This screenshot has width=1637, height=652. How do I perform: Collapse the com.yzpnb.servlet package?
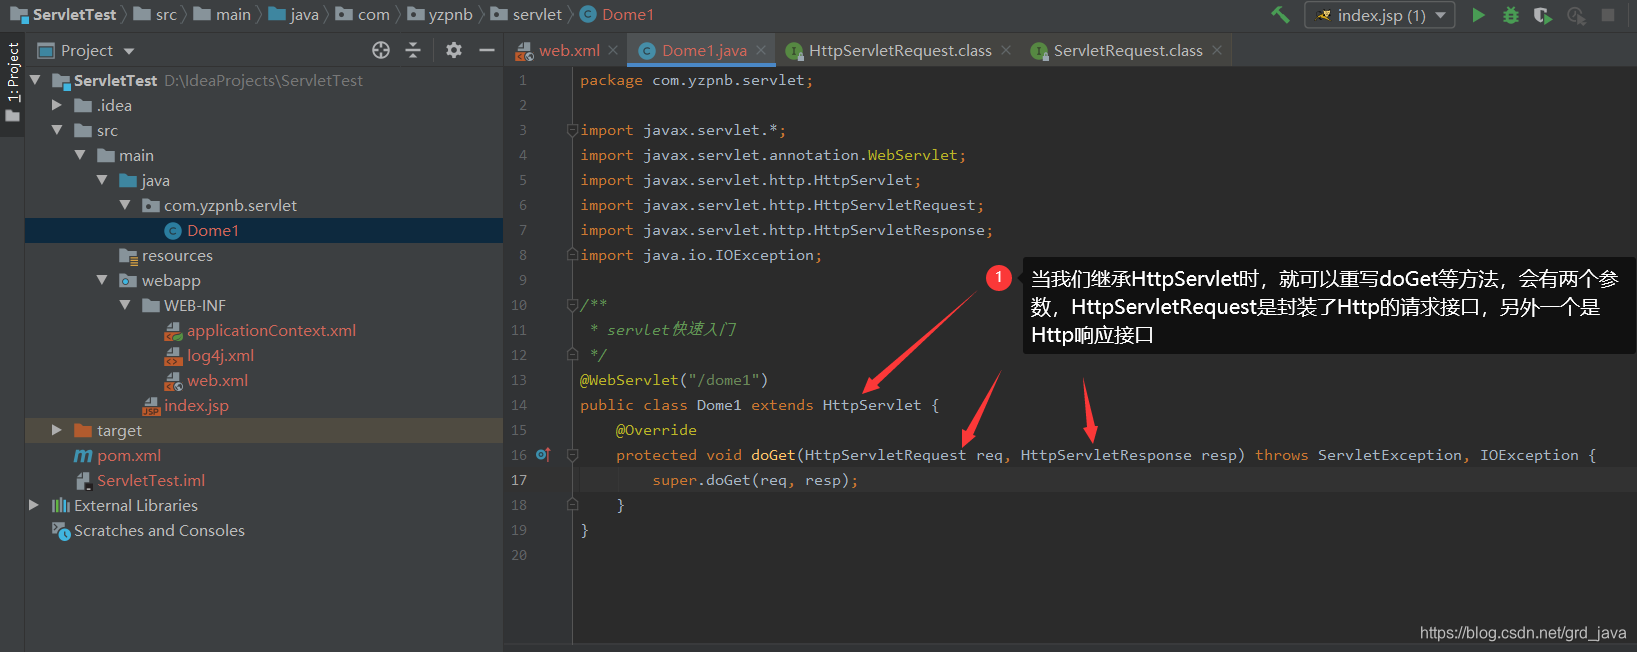click(125, 205)
